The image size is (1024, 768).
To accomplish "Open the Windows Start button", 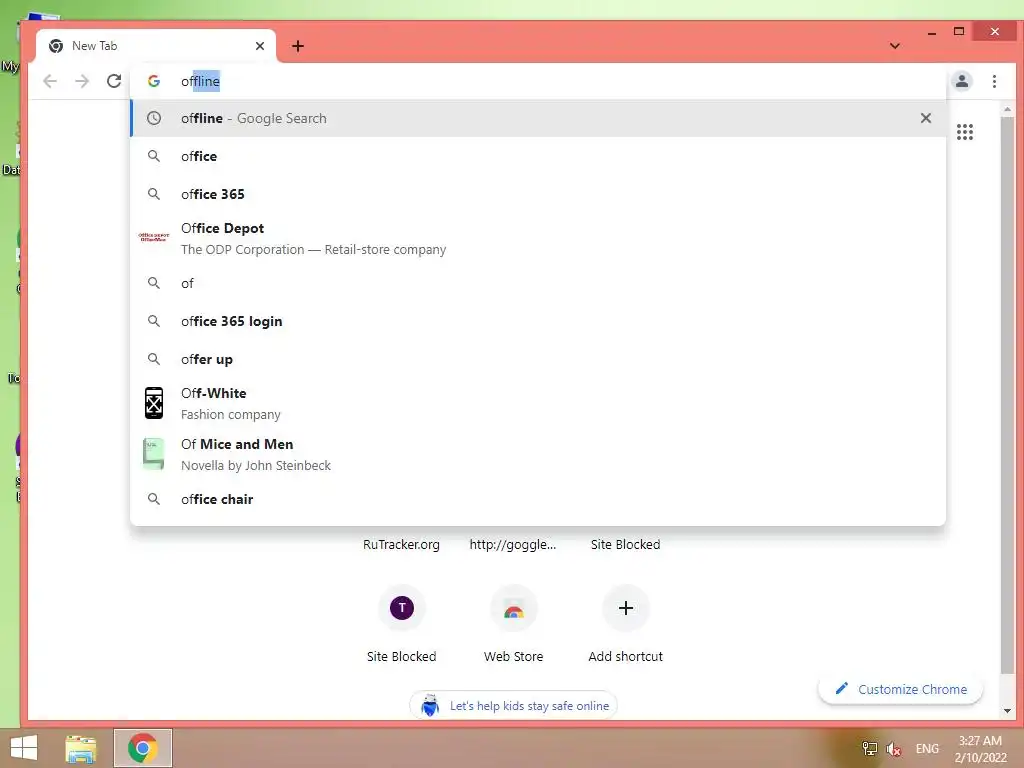I will [x=24, y=748].
